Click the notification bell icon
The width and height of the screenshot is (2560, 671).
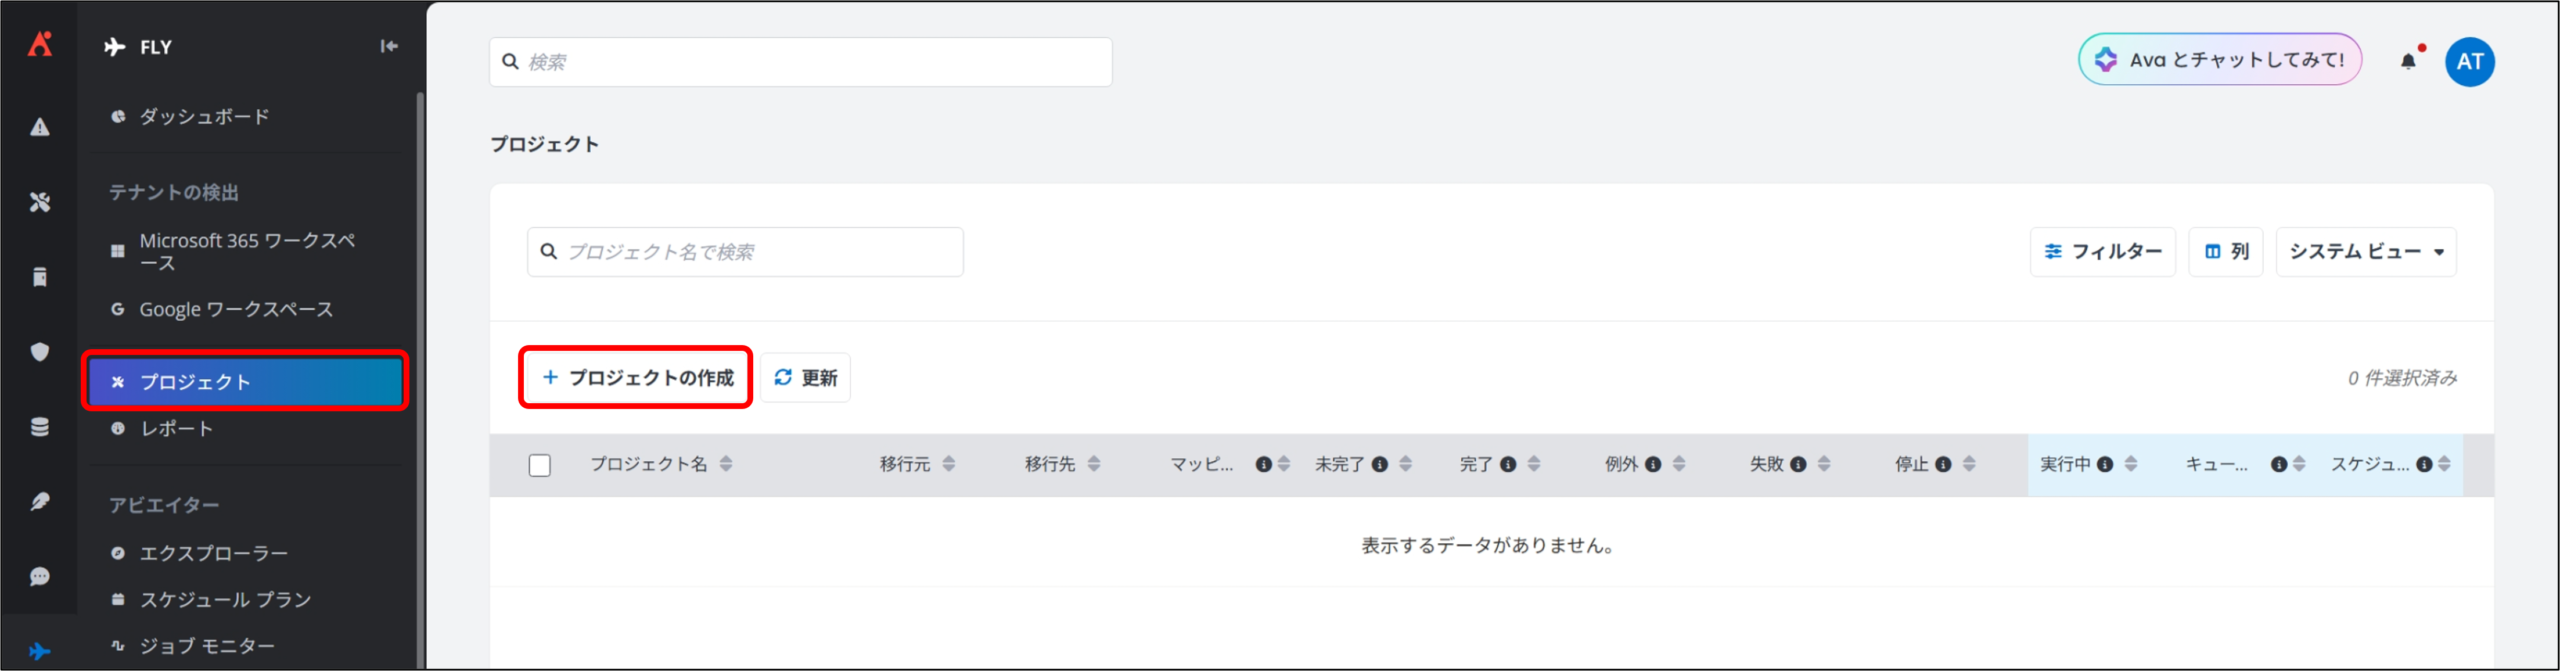point(2408,62)
